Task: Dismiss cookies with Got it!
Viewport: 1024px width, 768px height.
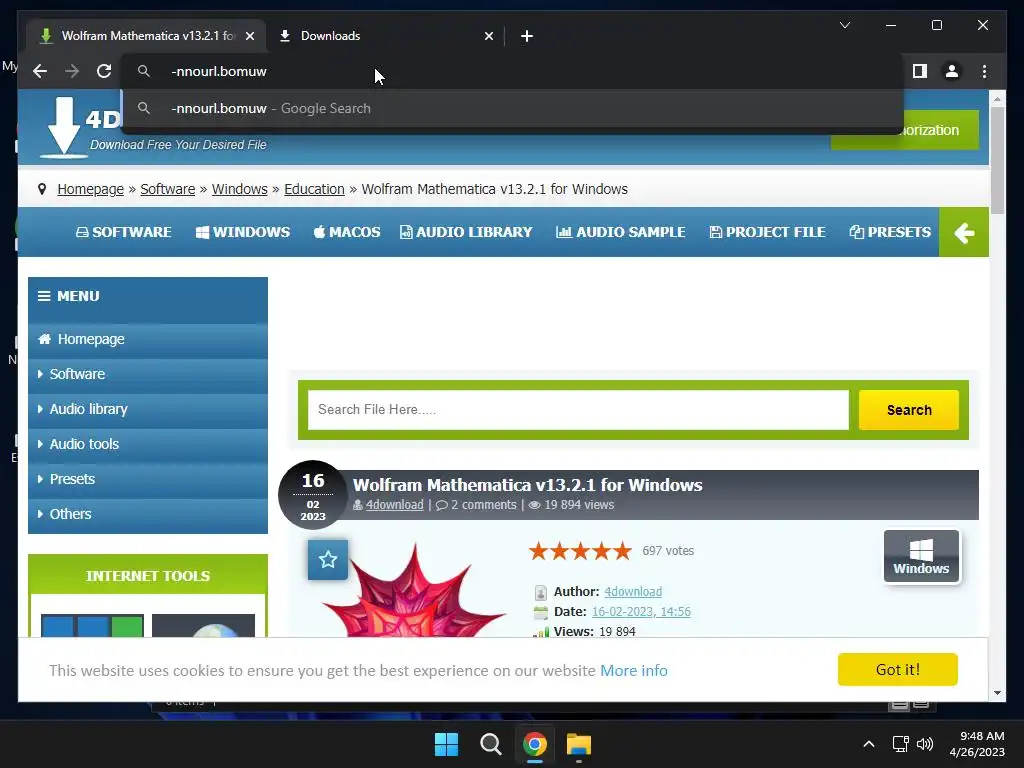Action: [897, 670]
